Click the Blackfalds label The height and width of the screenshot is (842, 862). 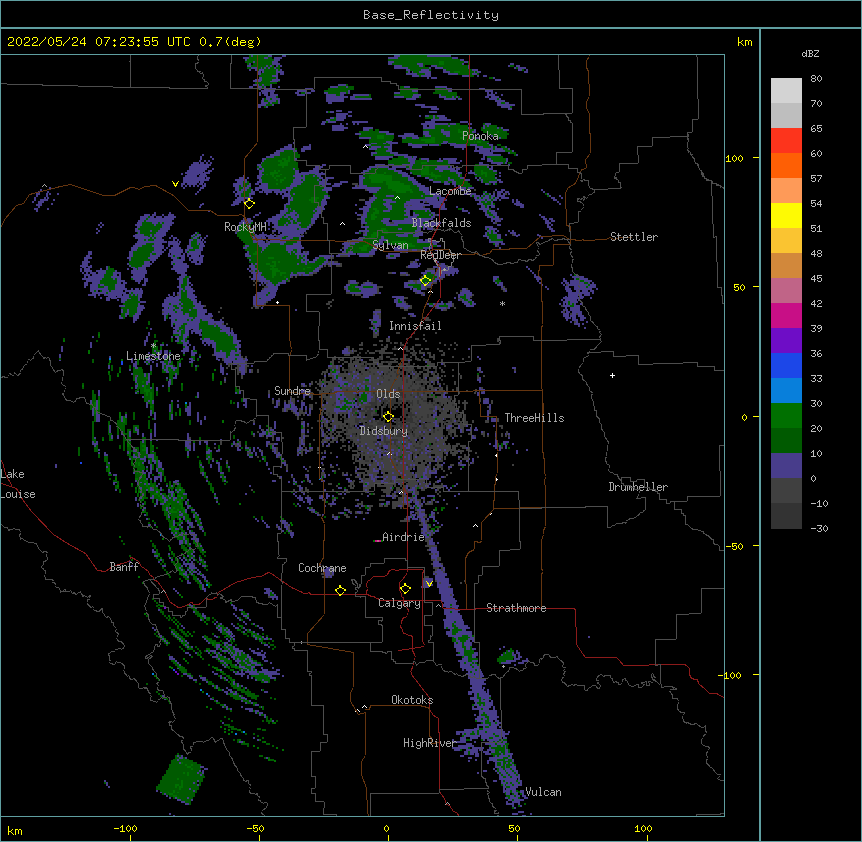coord(441,223)
